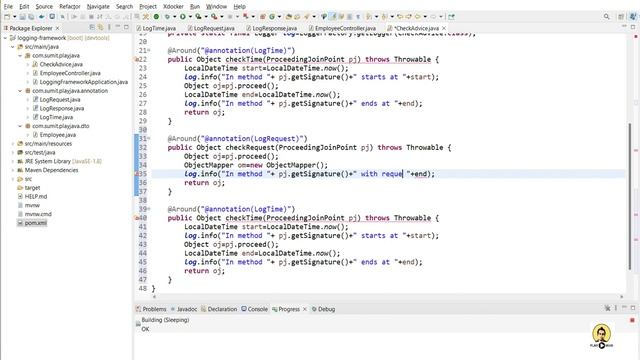Select the Java perspective icon
This screenshot has height=360, width=640.
tap(633, 17)
